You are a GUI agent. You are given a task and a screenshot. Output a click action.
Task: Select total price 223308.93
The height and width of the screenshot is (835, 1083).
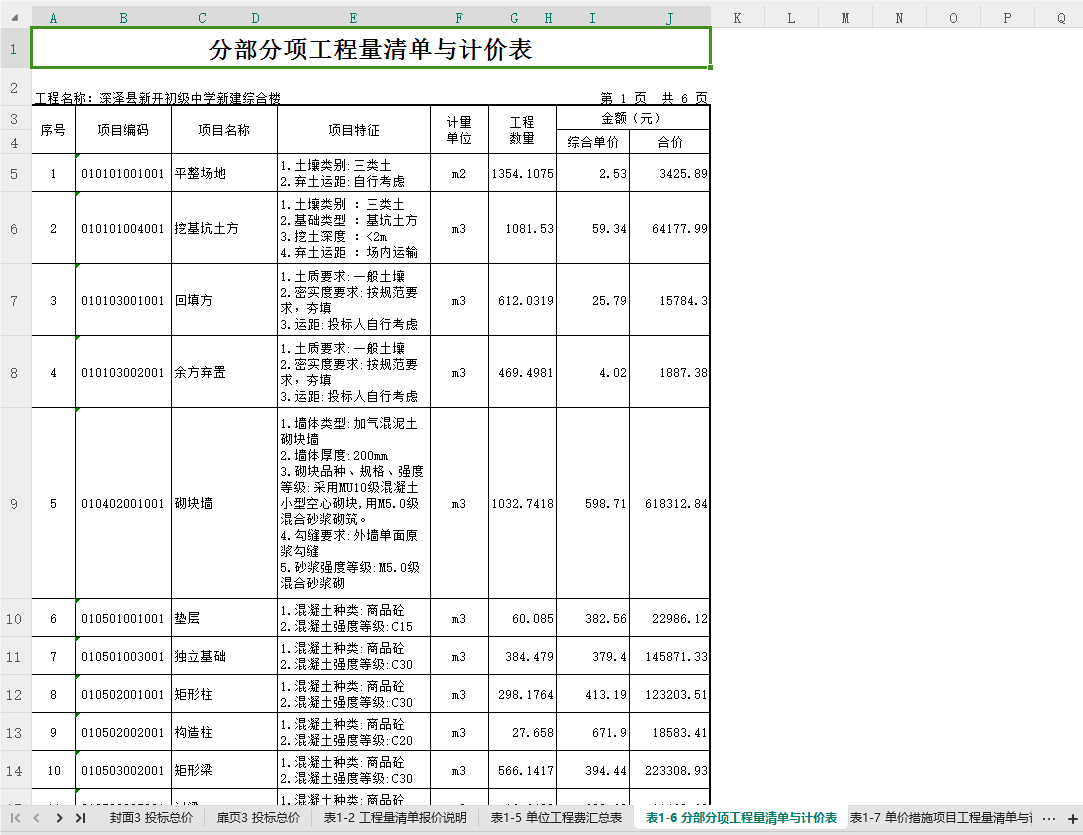click(669, 770)
